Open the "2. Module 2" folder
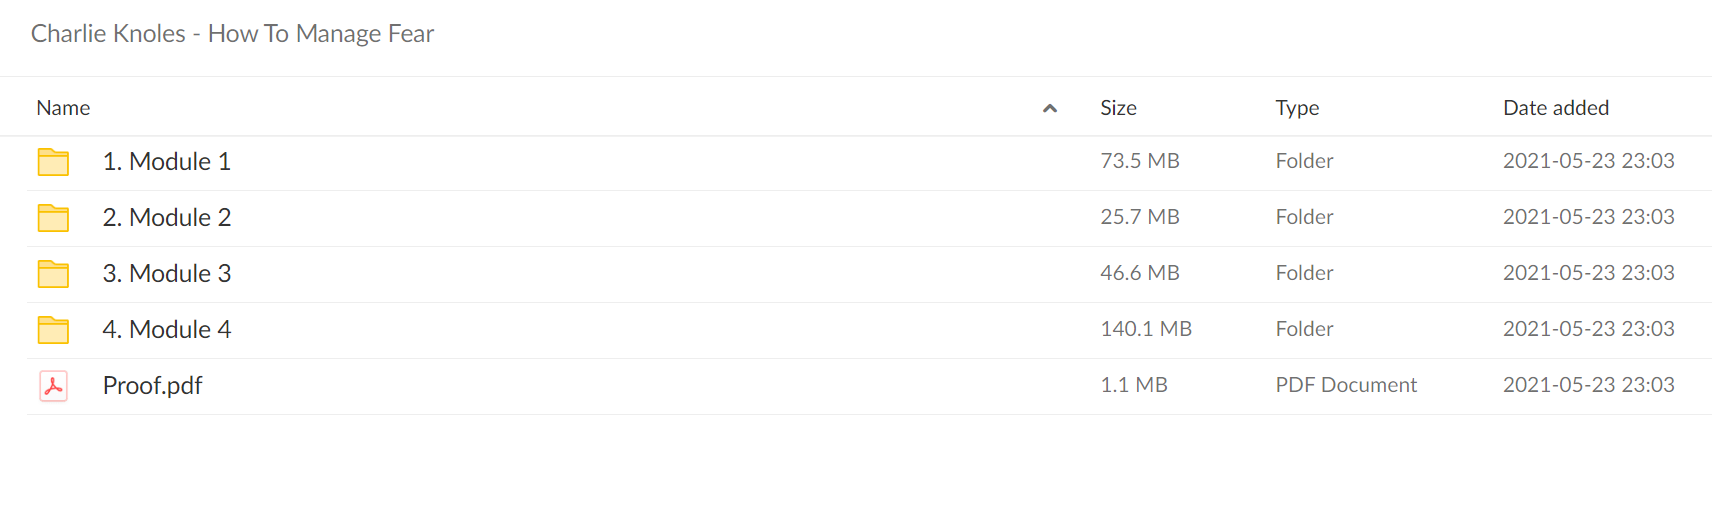The width and height of the screenshot is (1712, 509). tap(167, 218)
